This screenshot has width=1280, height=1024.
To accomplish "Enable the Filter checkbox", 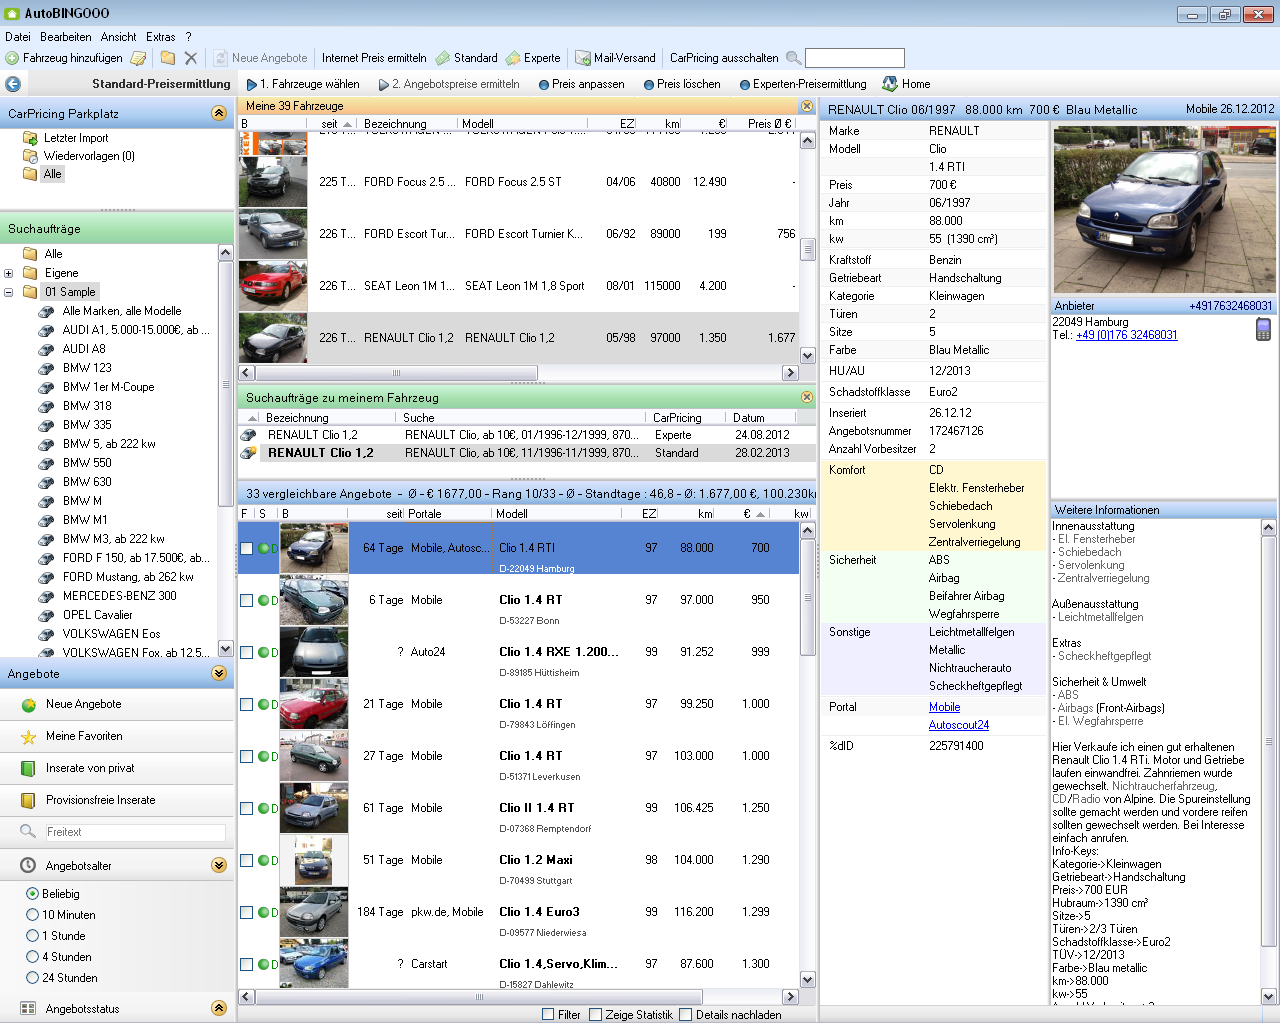I will [548, 1014].
